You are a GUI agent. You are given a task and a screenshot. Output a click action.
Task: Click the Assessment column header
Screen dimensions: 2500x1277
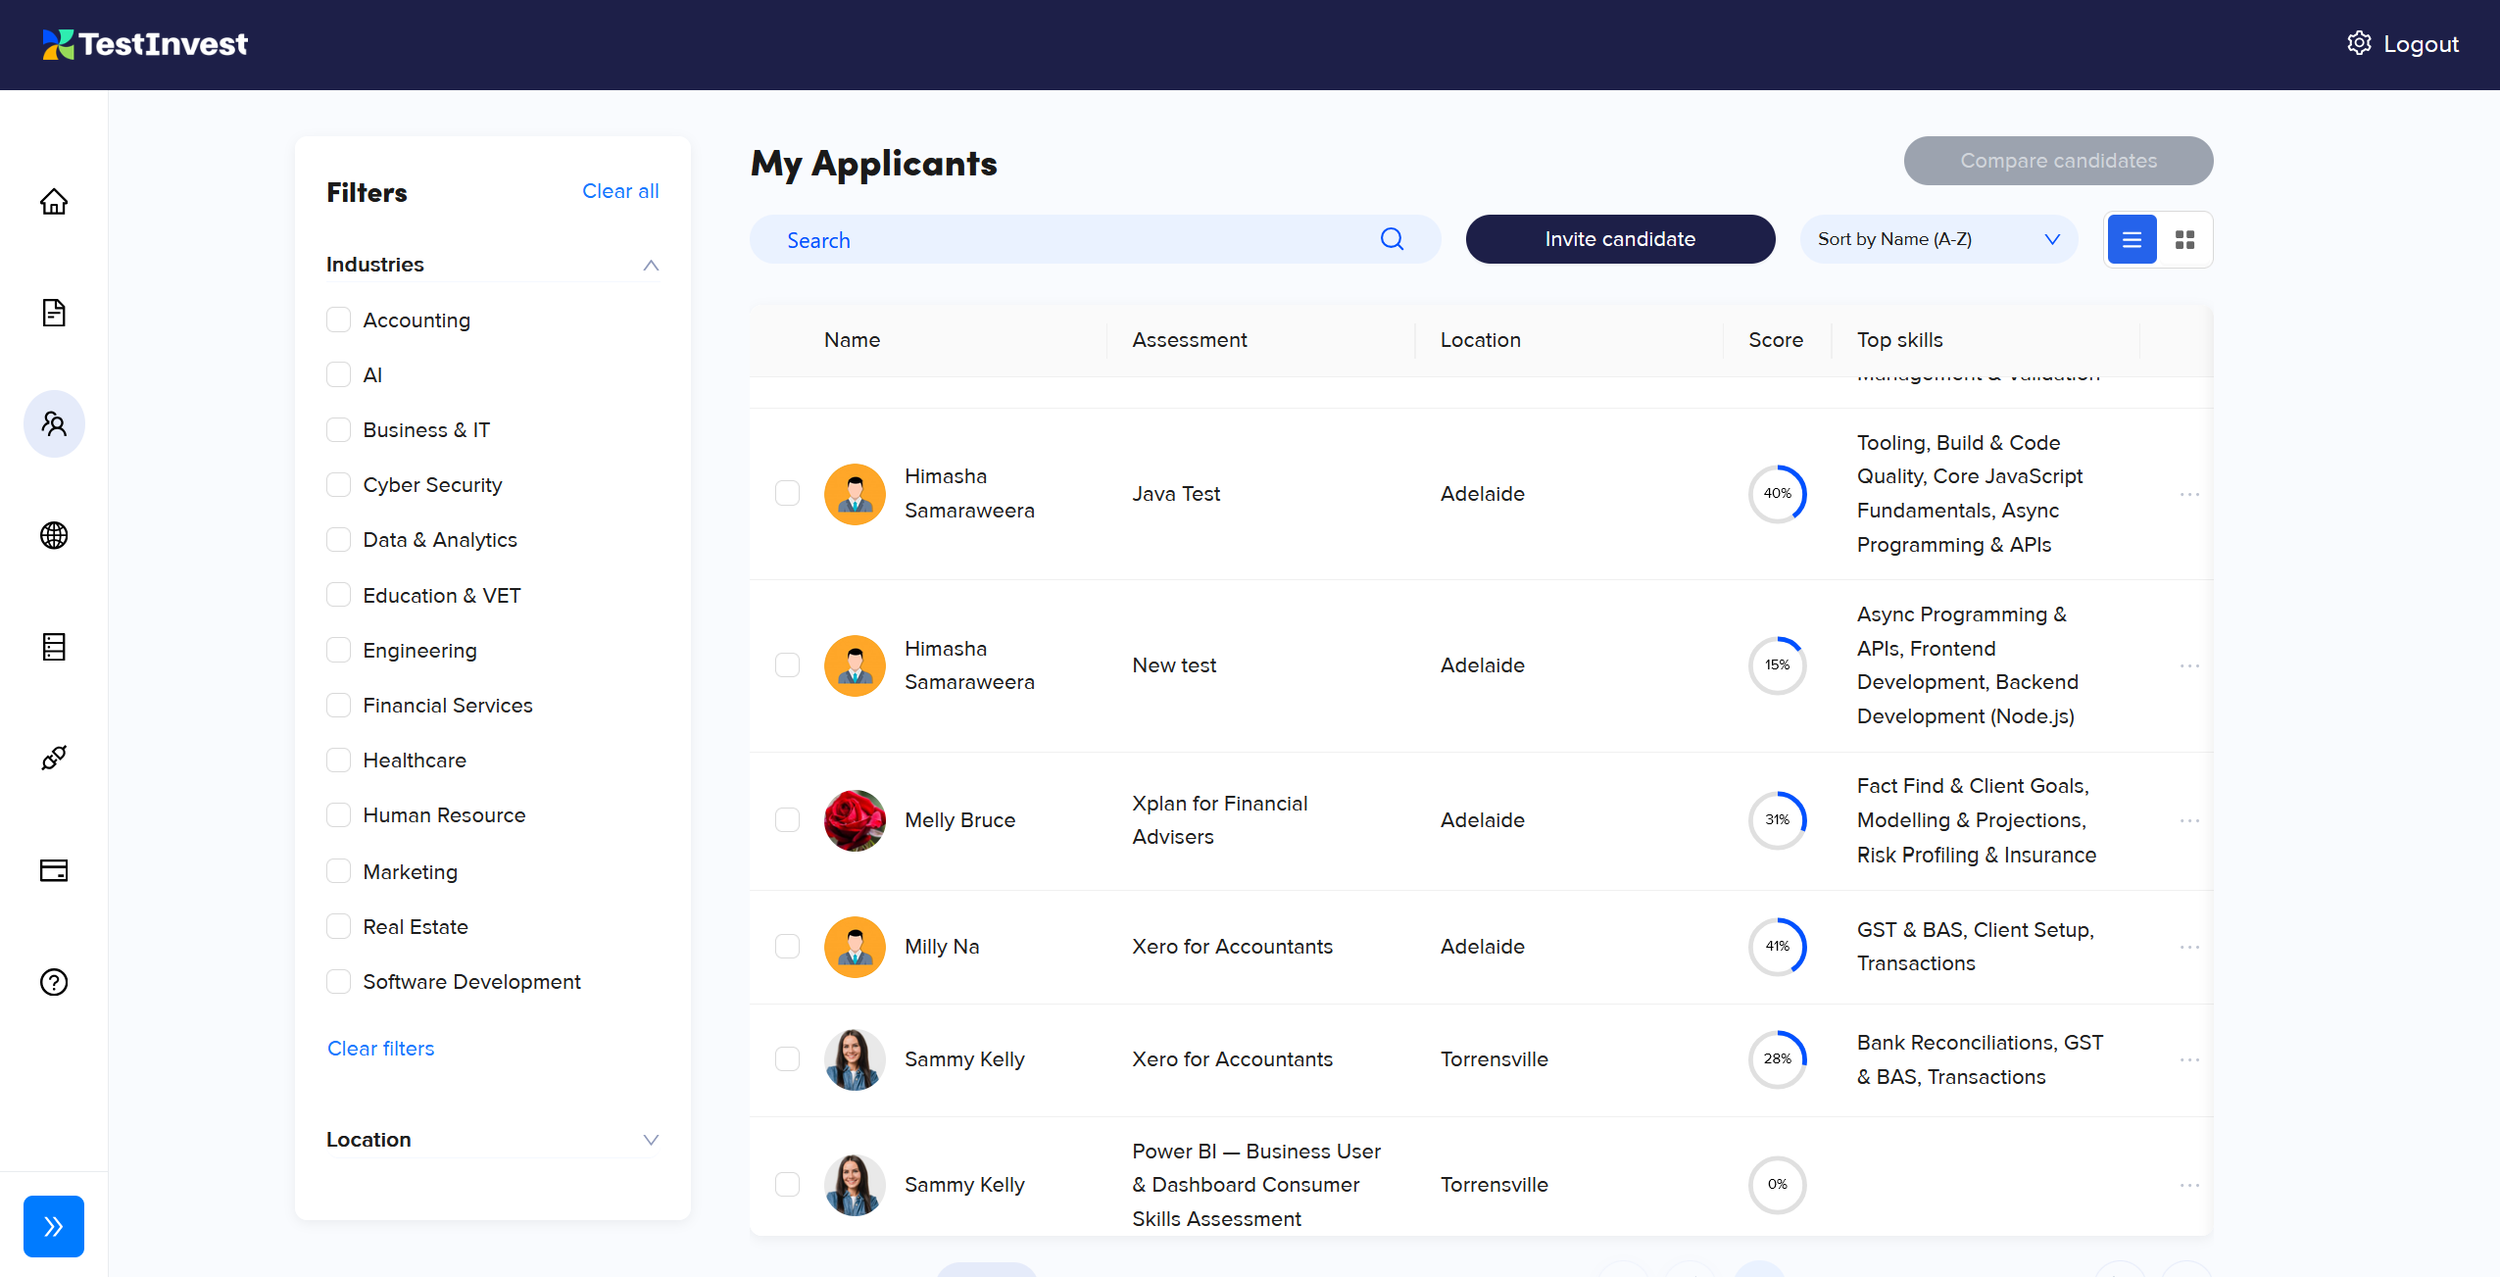pyautogui.click(x=1189, y=340)
